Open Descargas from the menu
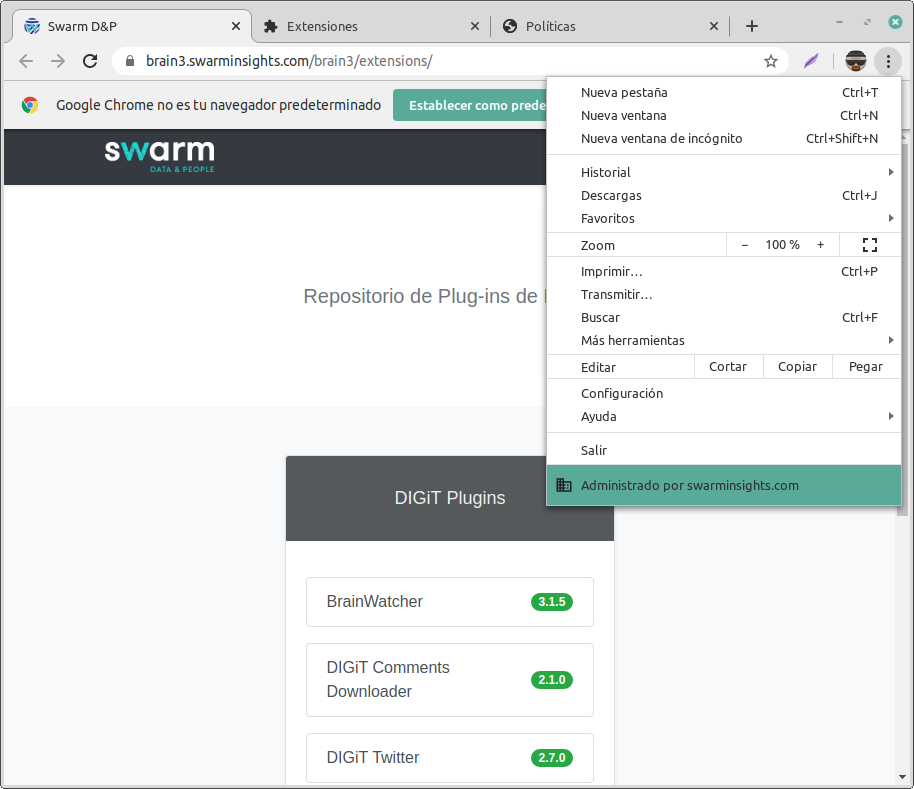Screen dimensions: 914x789 (x=724, y=195)
